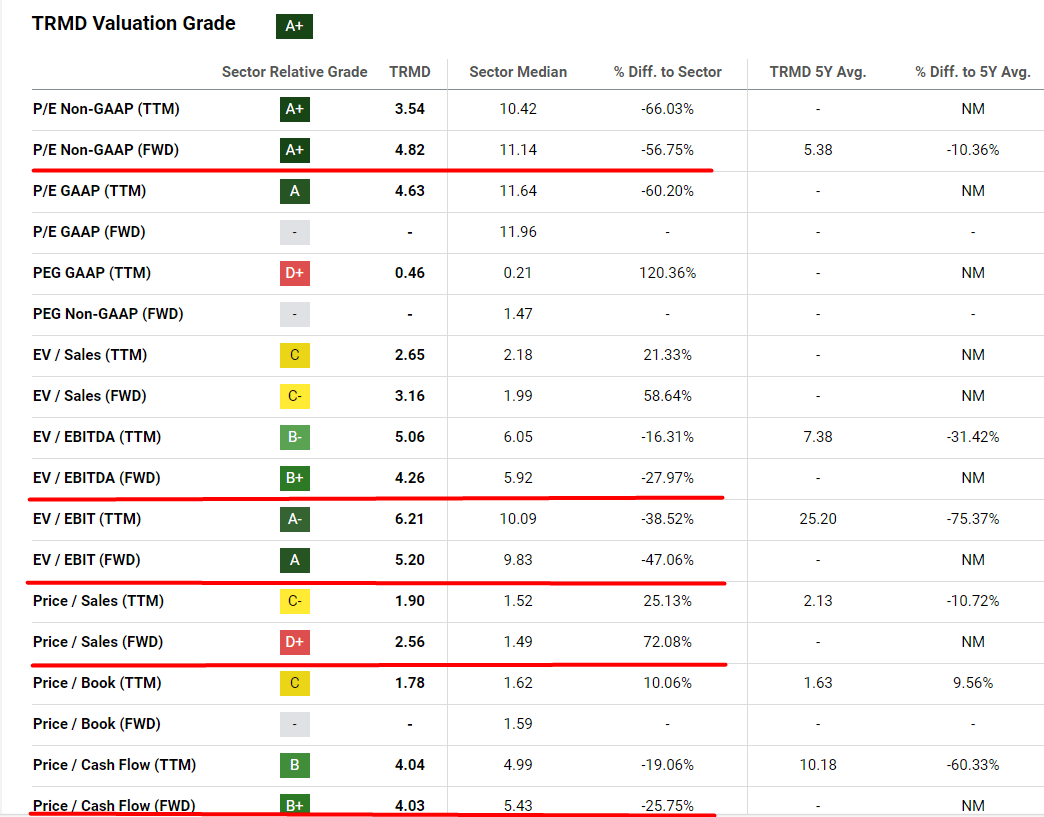Click the % Diff. to Sector column header
The height and width of the screenshot is (817, 1044).
[x=666, y=72]
